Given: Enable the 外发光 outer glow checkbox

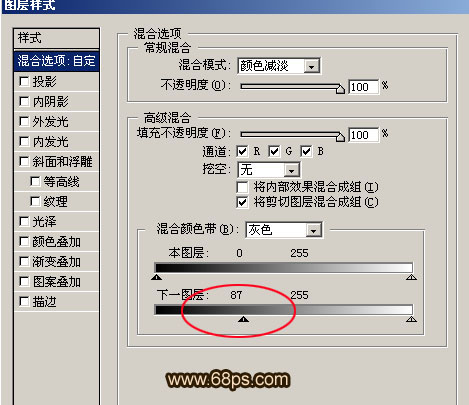Looking at the screenshot, I should pyautogui.click(x=24, y=121).
